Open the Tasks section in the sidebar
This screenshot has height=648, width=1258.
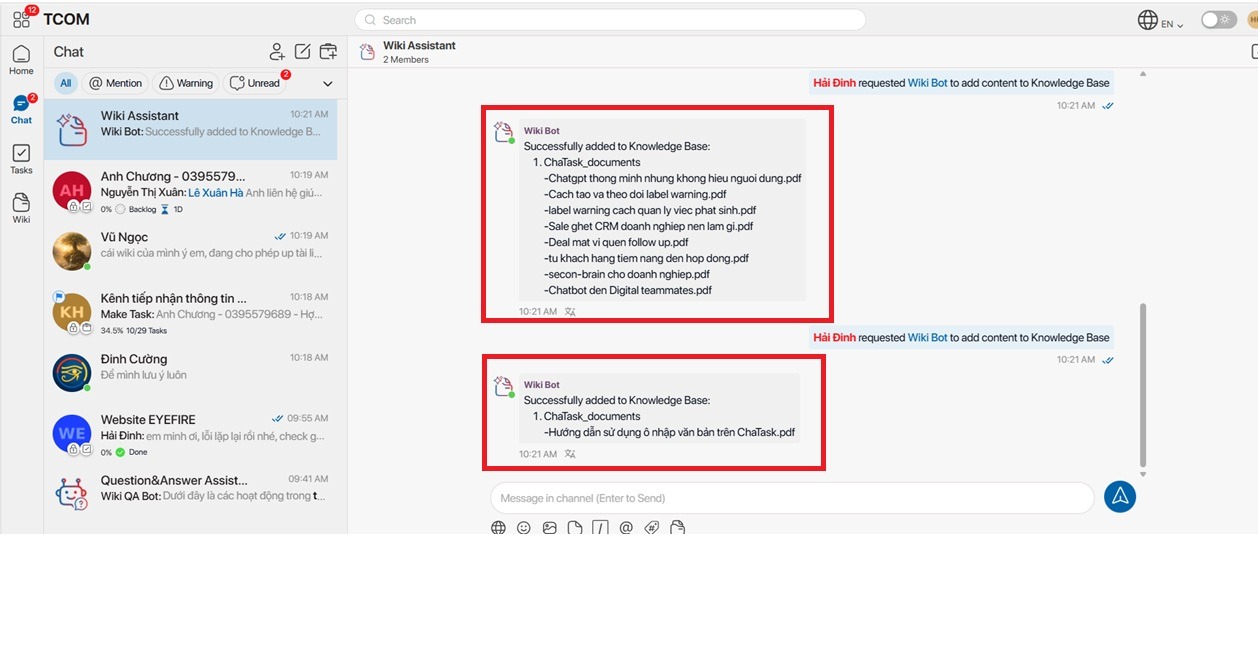click(x=21, y=159)
